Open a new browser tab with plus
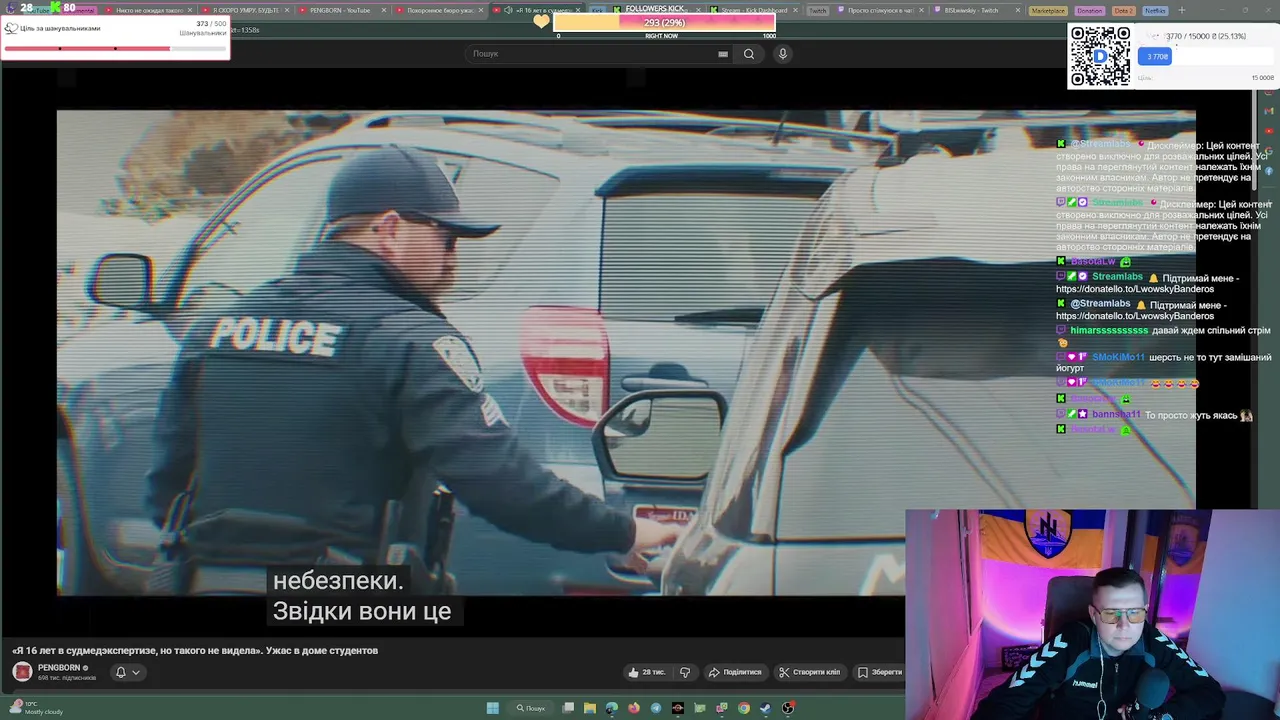 coord(1181,10)
